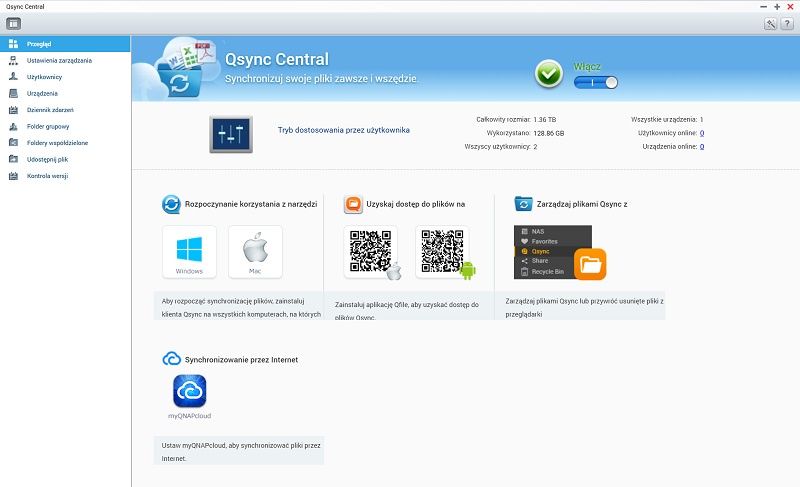Click the Folder grupowy icon

(13, 126)
